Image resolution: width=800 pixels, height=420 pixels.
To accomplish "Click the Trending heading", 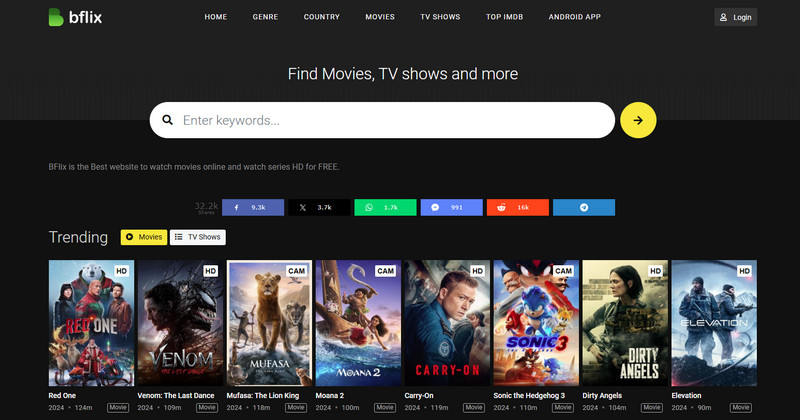I will [x=78, y=237].
